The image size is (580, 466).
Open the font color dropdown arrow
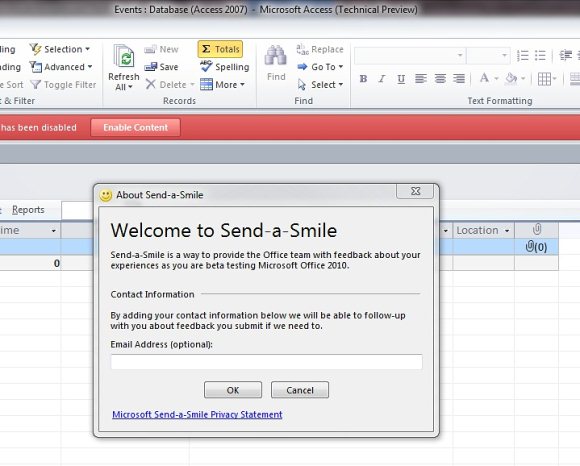click(x=496, y=78)
